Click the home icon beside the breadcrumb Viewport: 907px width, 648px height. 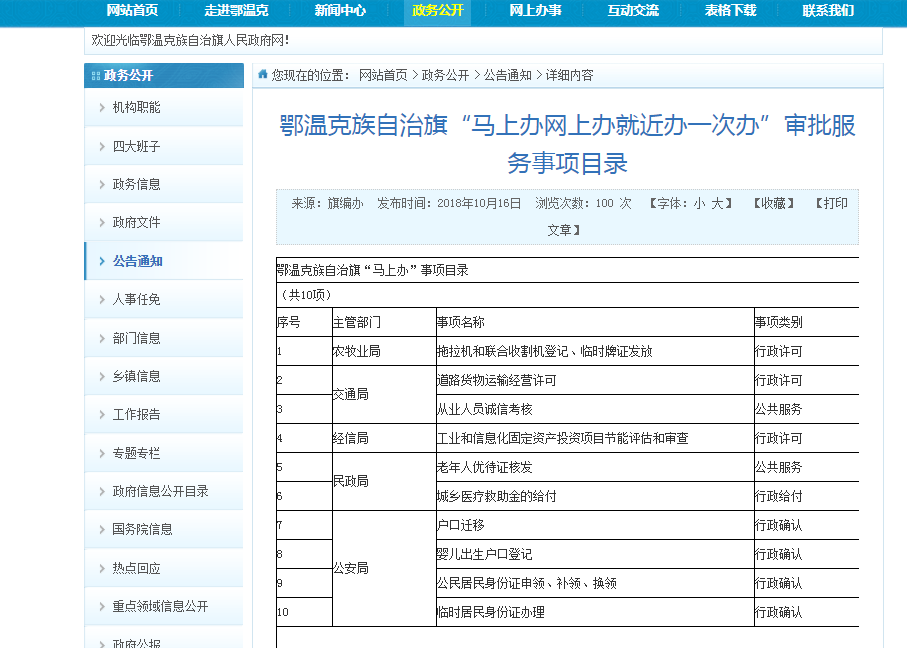(263, 75)
